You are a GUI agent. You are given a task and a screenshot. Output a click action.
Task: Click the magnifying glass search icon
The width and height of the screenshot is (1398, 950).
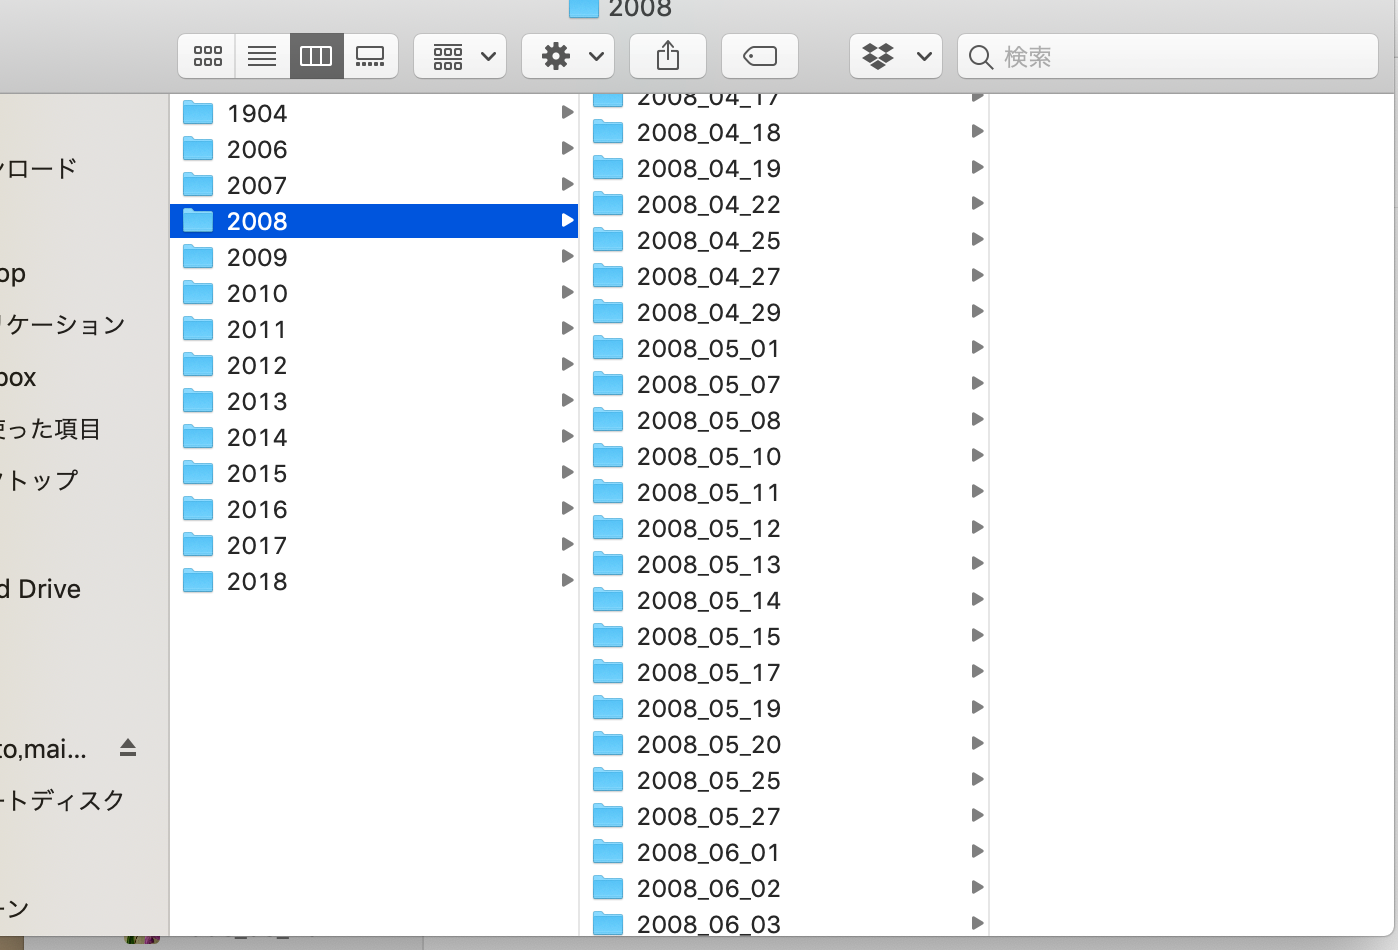tap(981, 57)
